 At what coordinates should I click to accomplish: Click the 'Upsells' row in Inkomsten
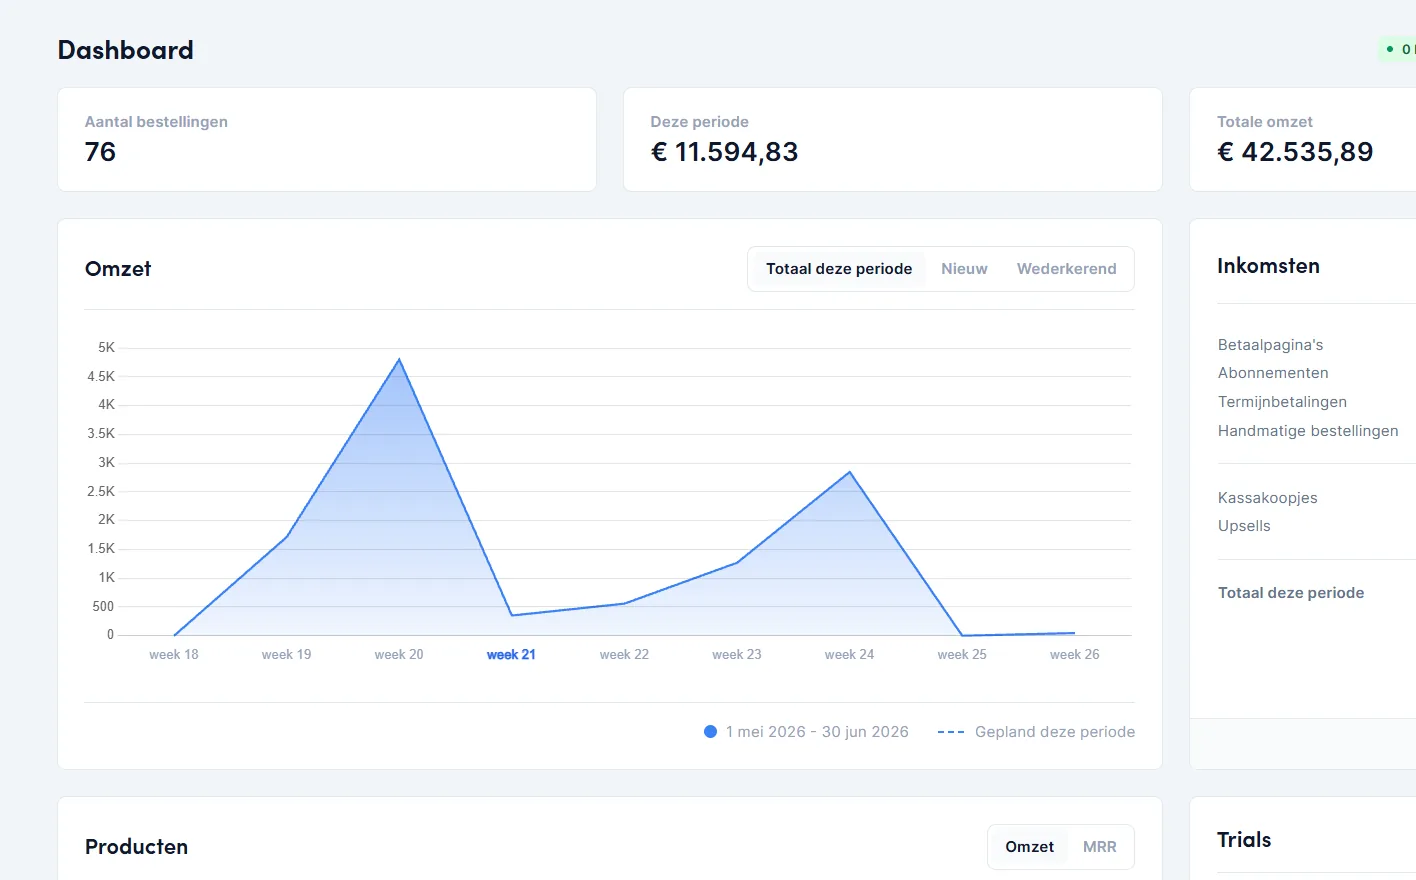coord(1244,526)
